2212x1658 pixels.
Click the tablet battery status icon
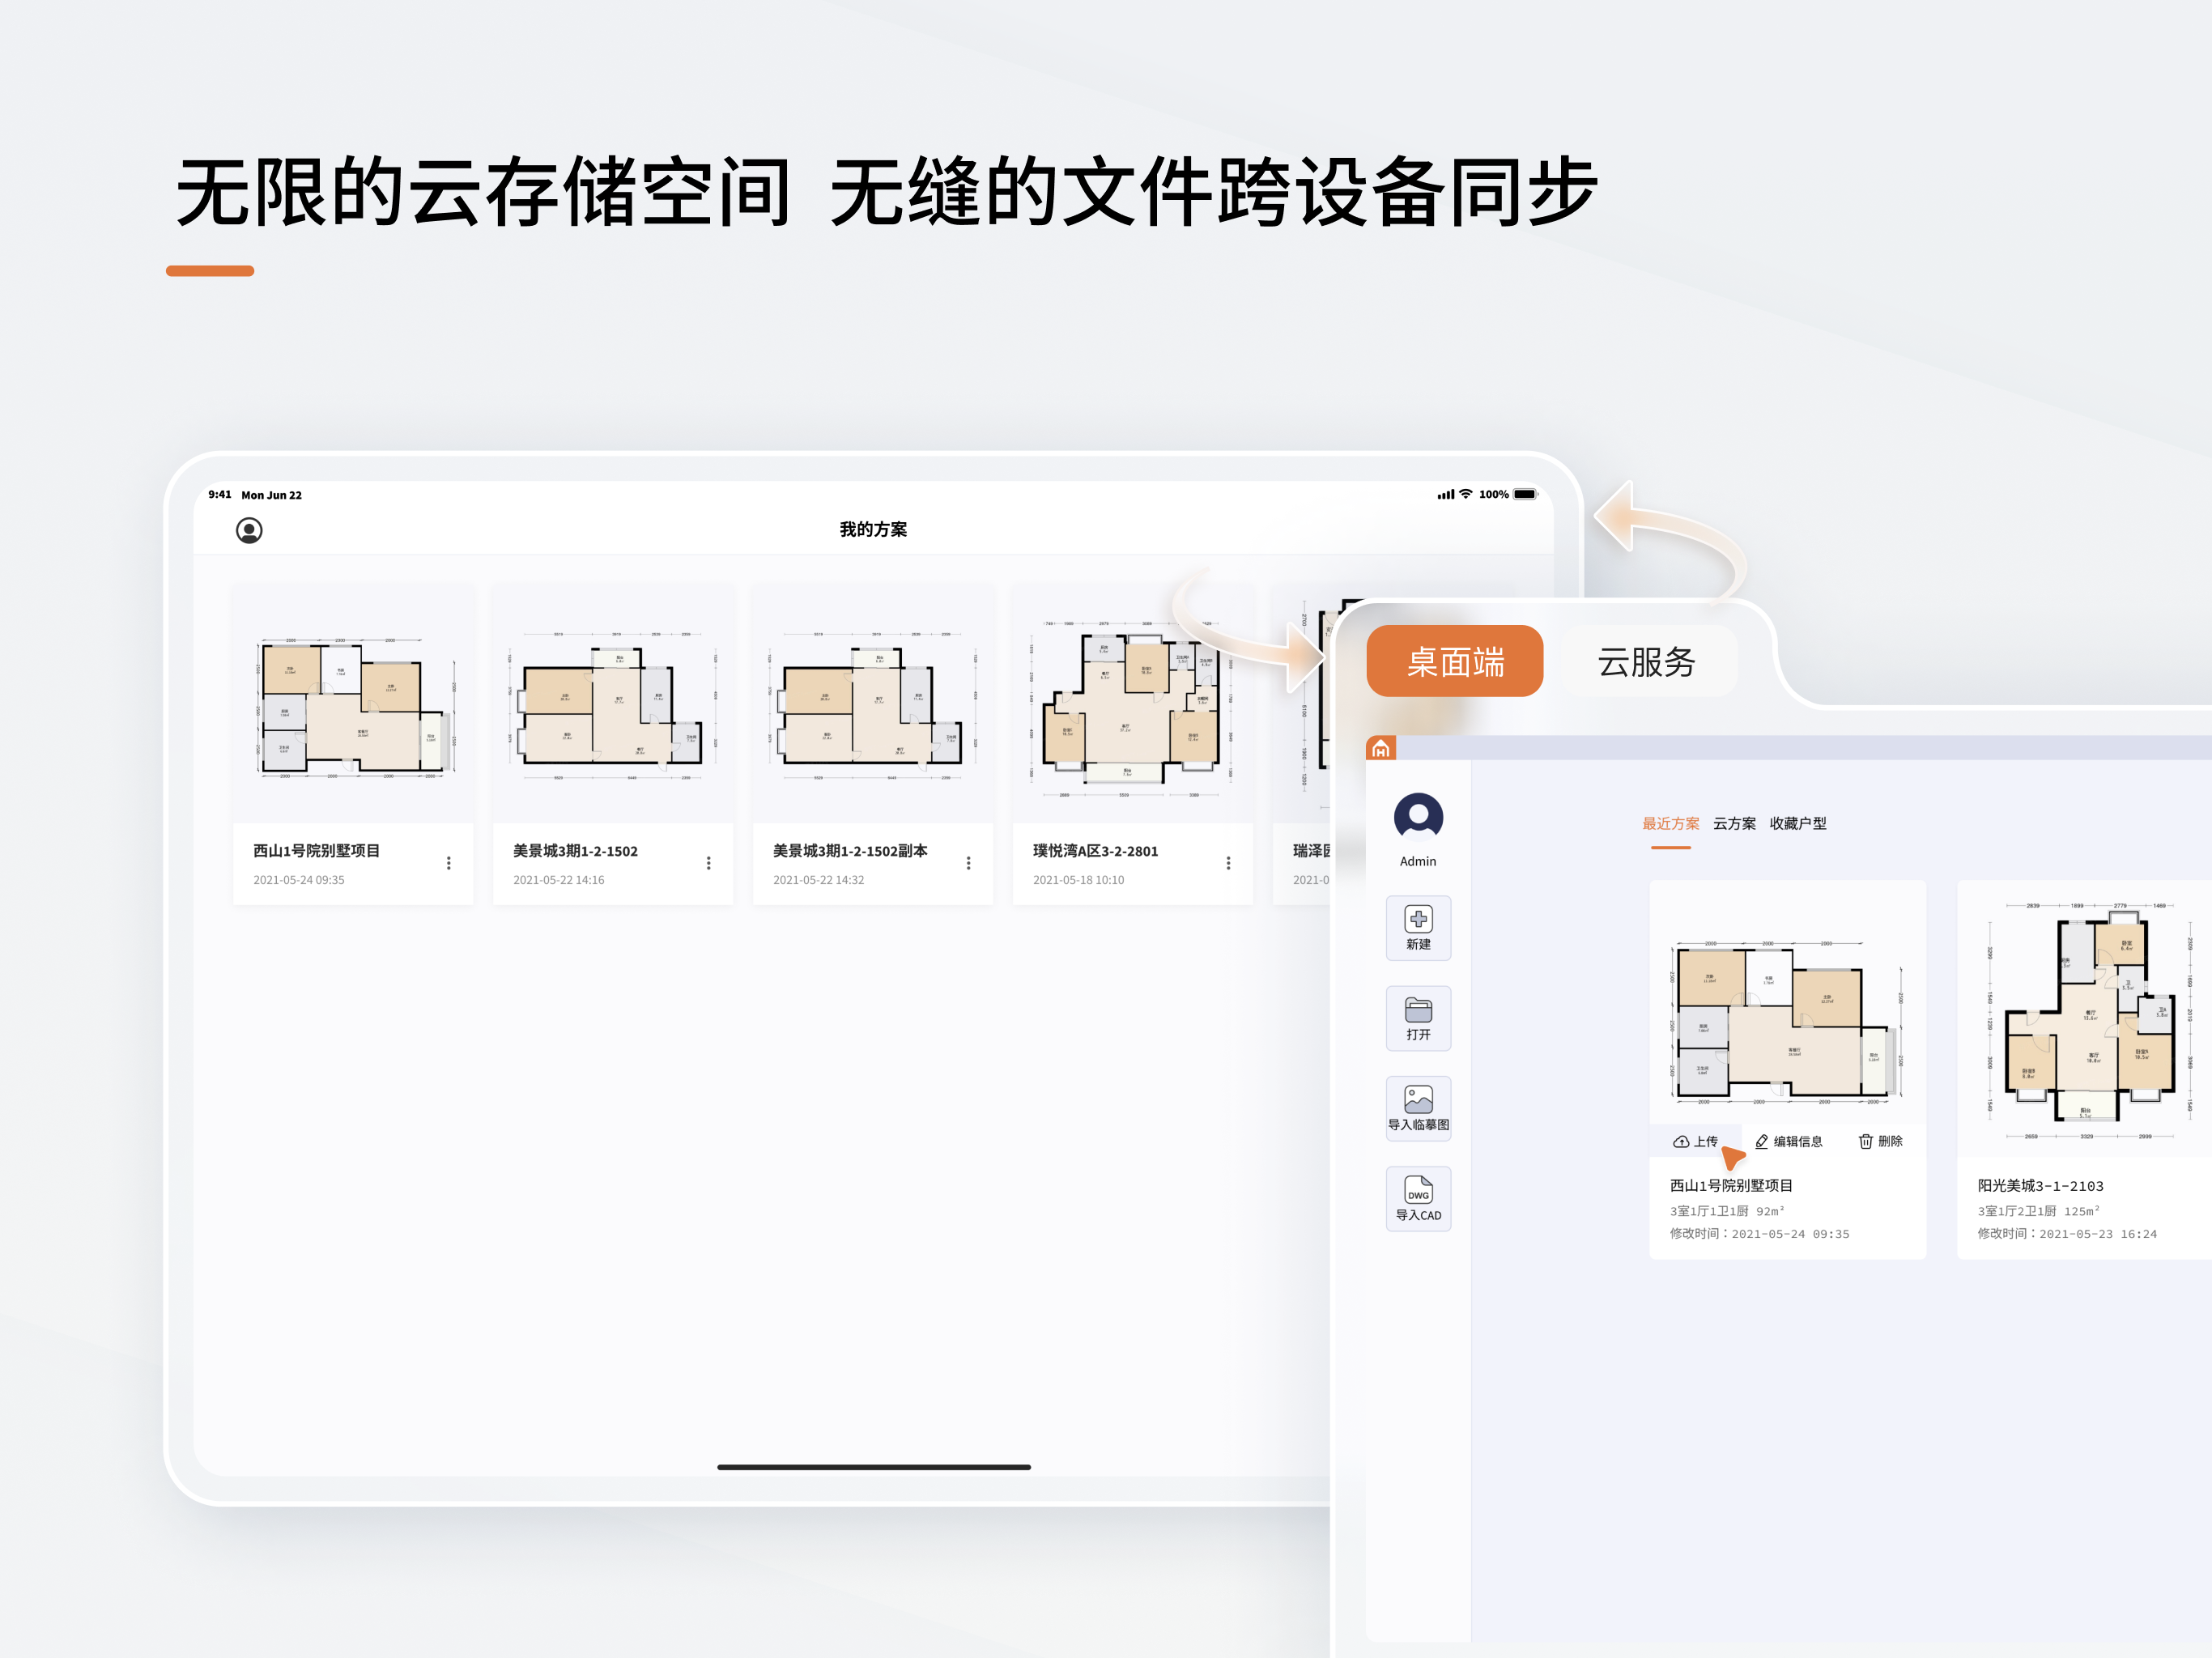1525,494
